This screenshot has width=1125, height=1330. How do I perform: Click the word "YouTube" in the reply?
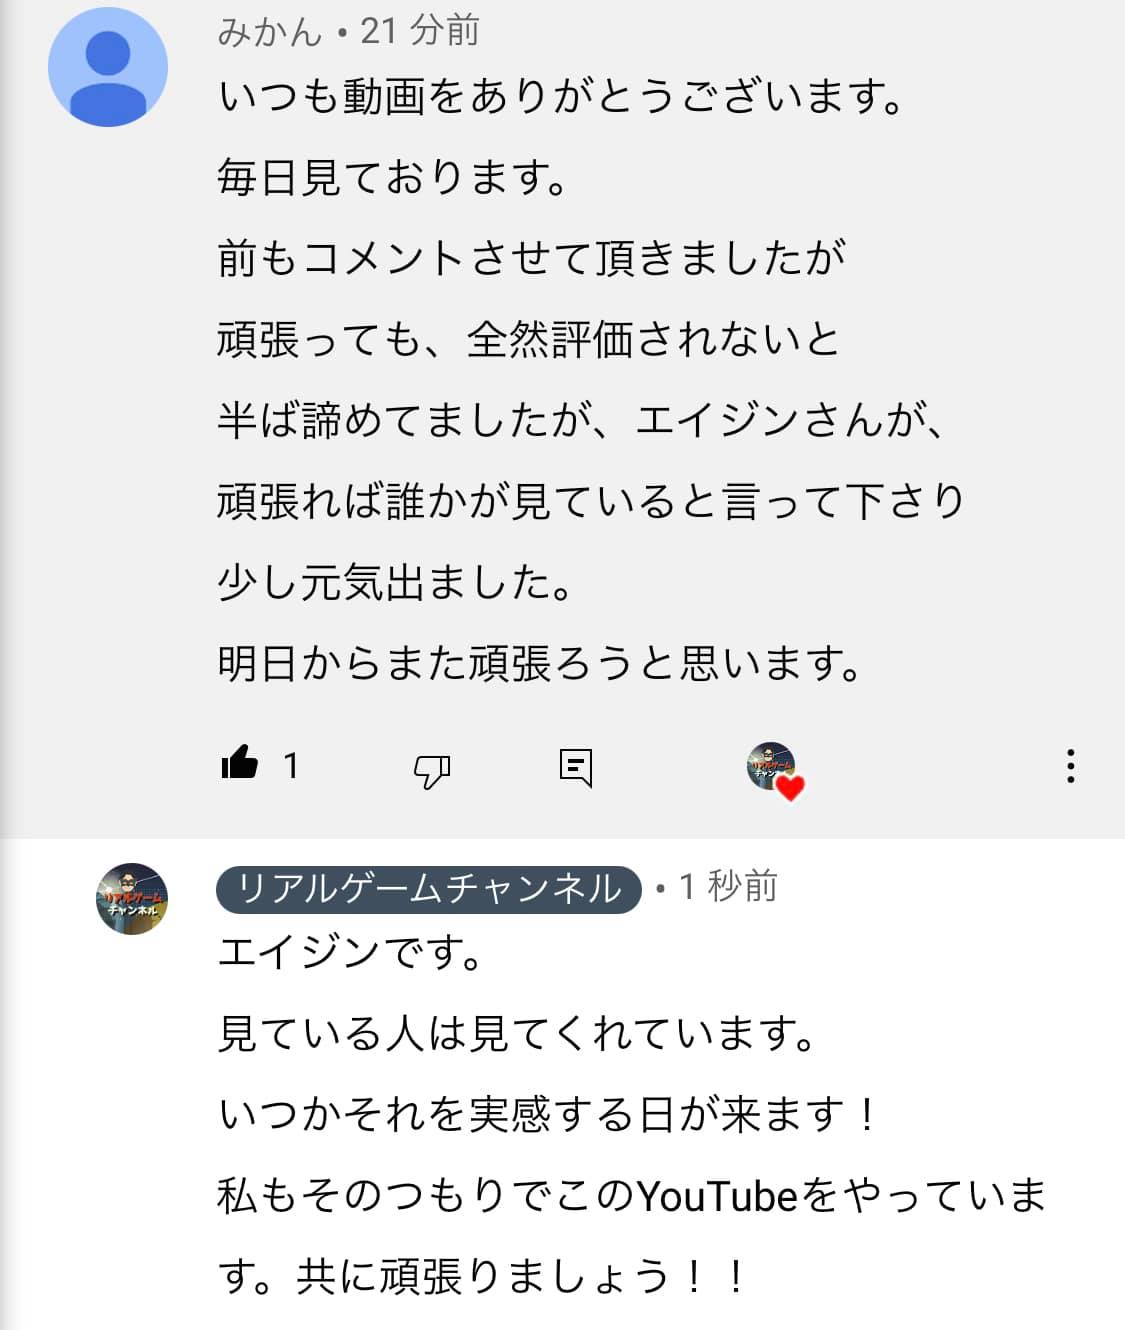(x=717, y=1196)
